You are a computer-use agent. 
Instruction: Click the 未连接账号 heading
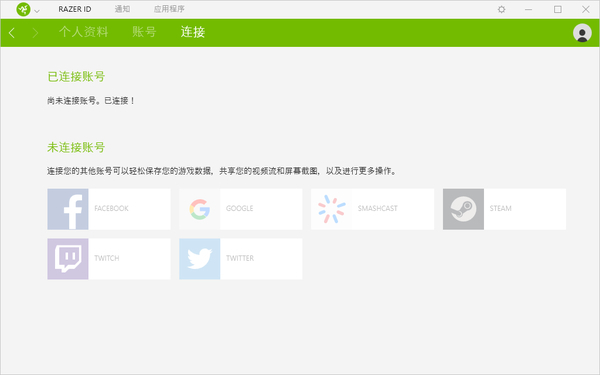coord(76,147)
